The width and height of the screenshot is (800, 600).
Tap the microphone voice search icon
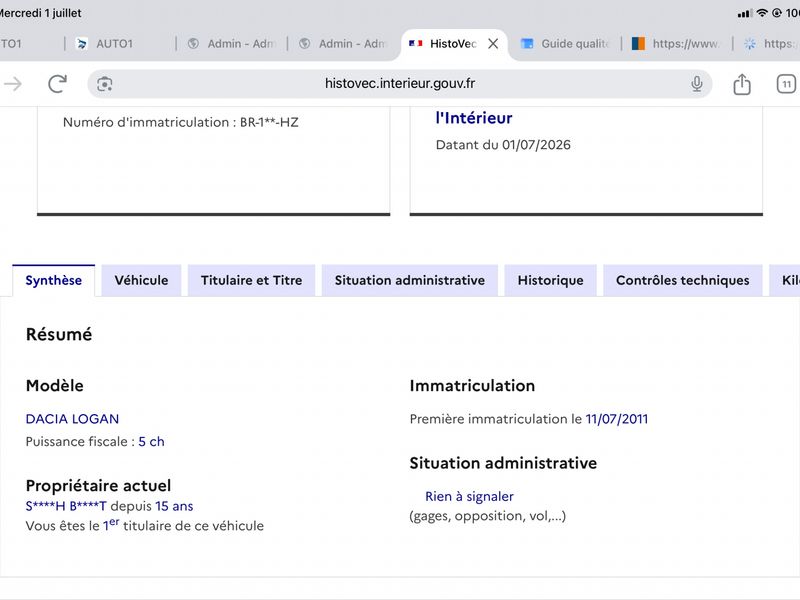[x=696, y=84]
